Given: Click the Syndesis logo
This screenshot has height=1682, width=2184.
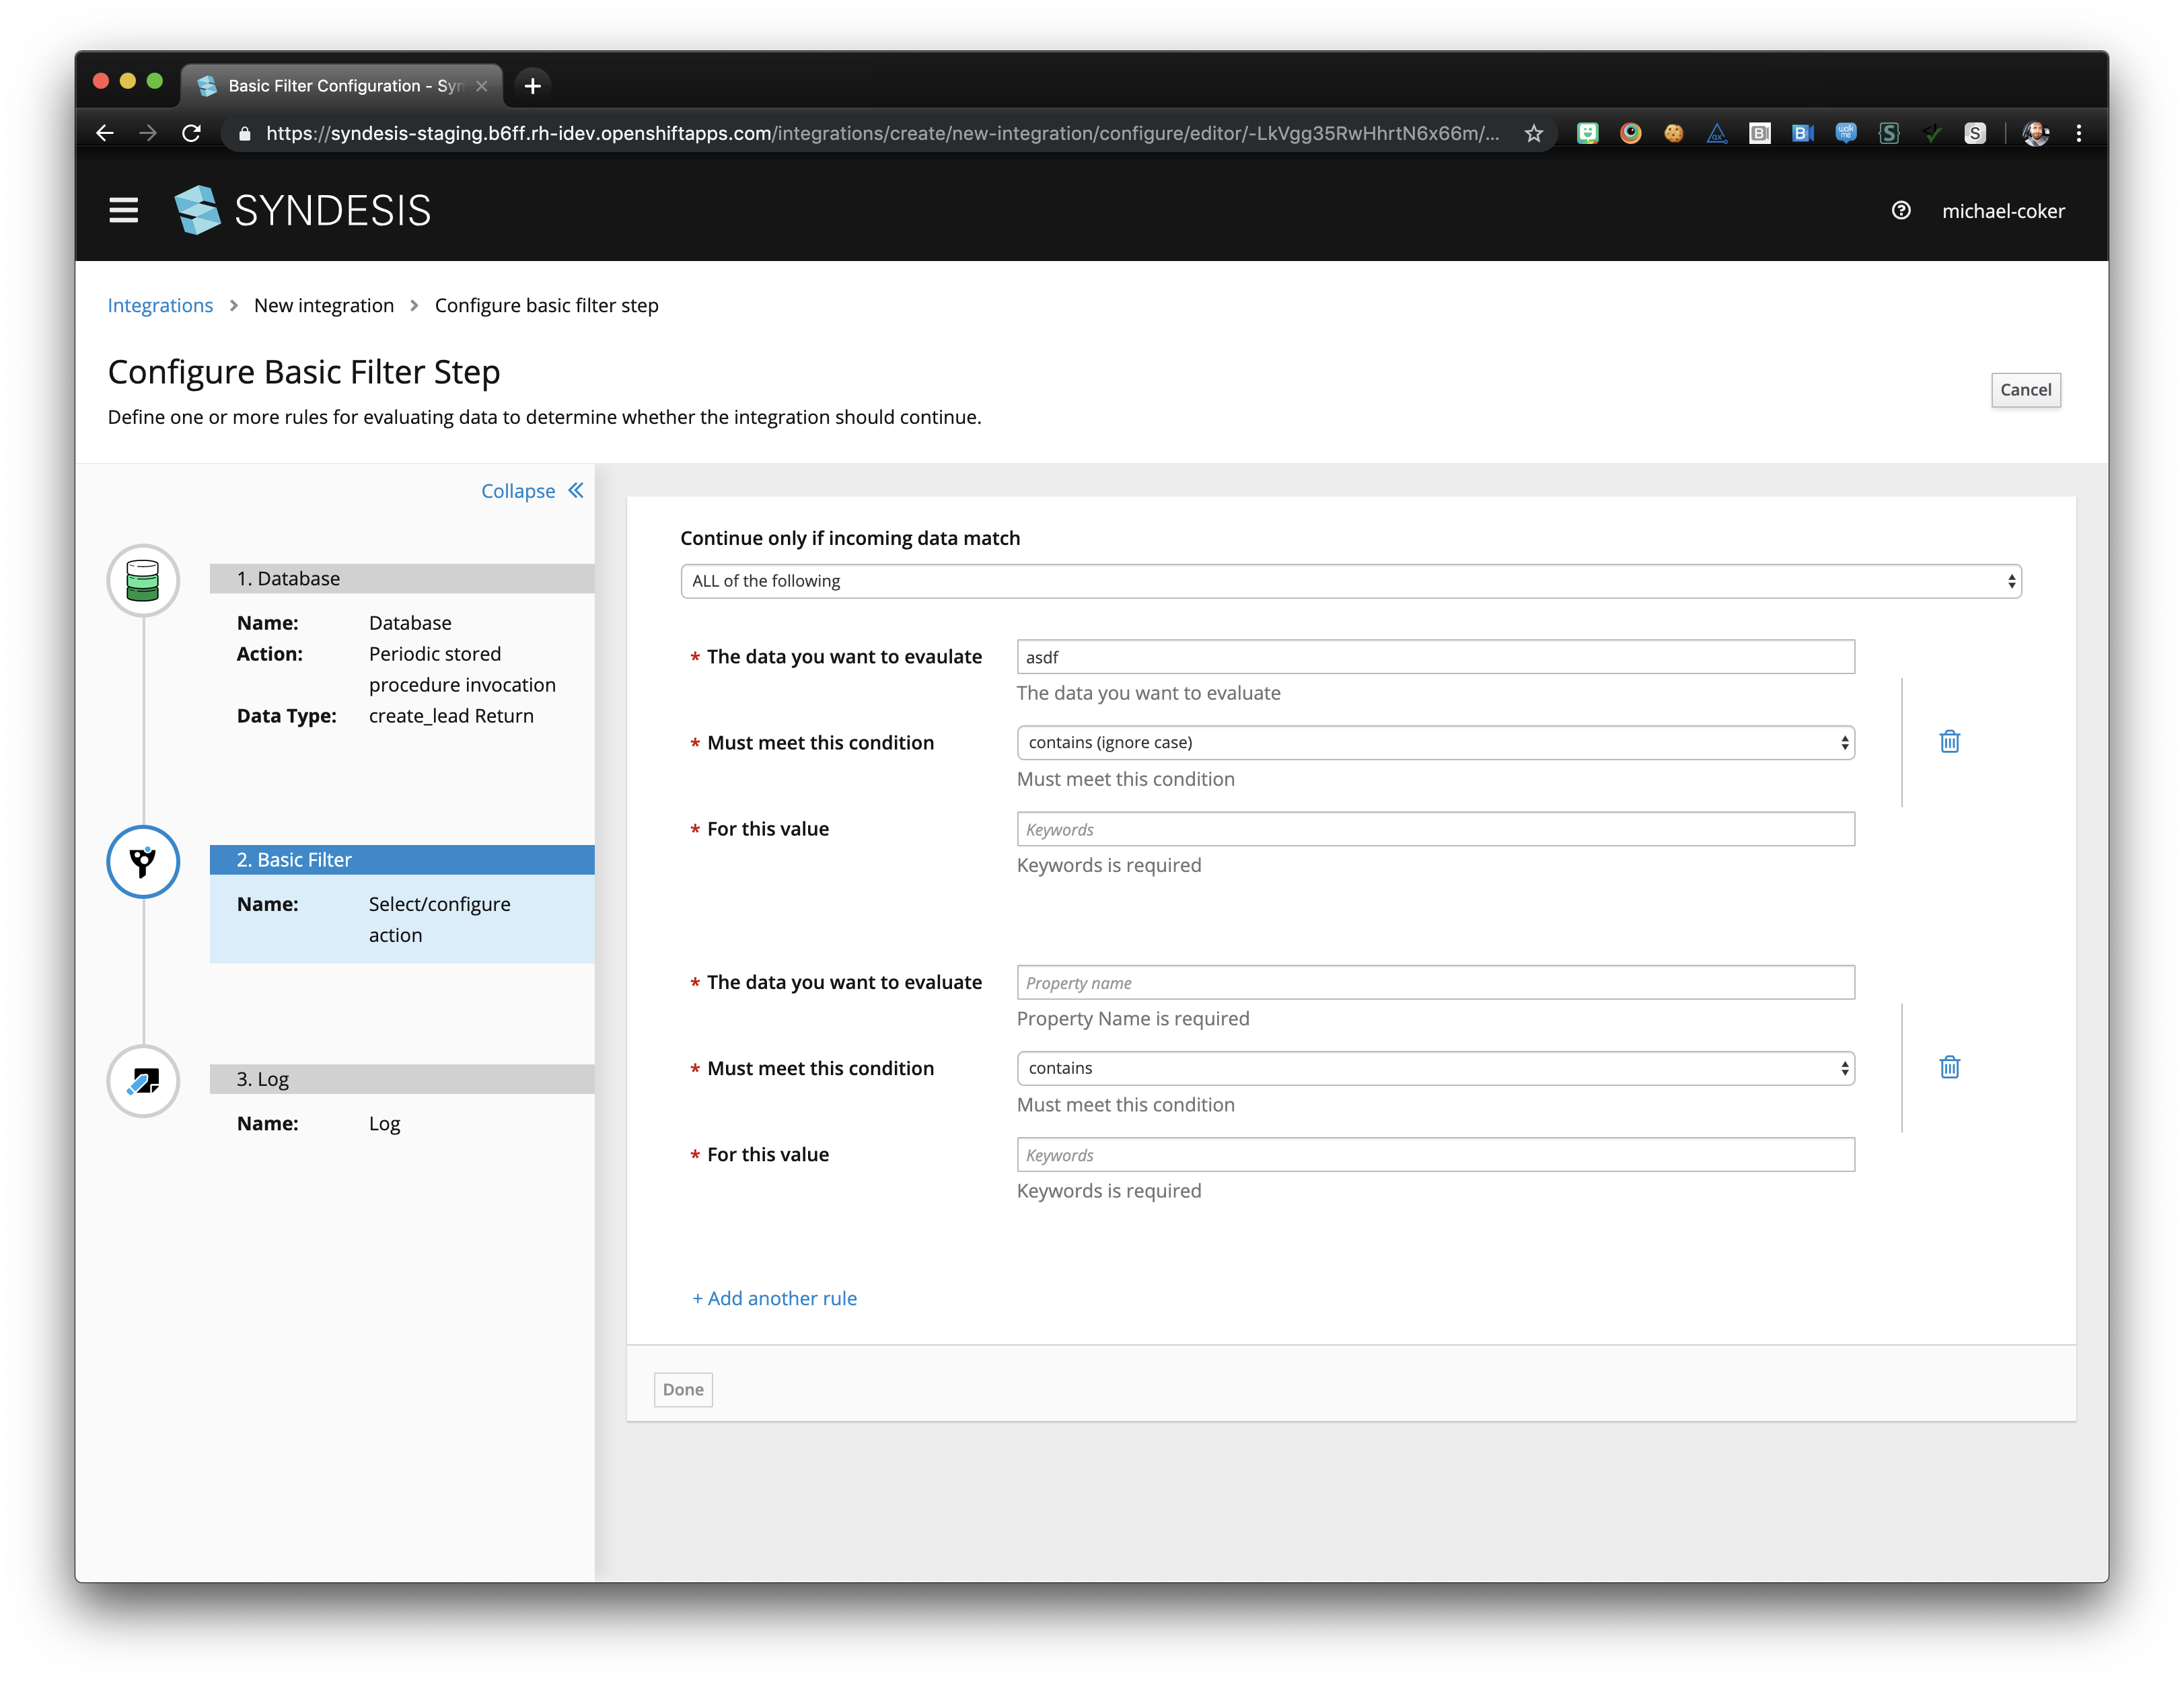Looking at the screenshot, I should [x=302, y=211].
